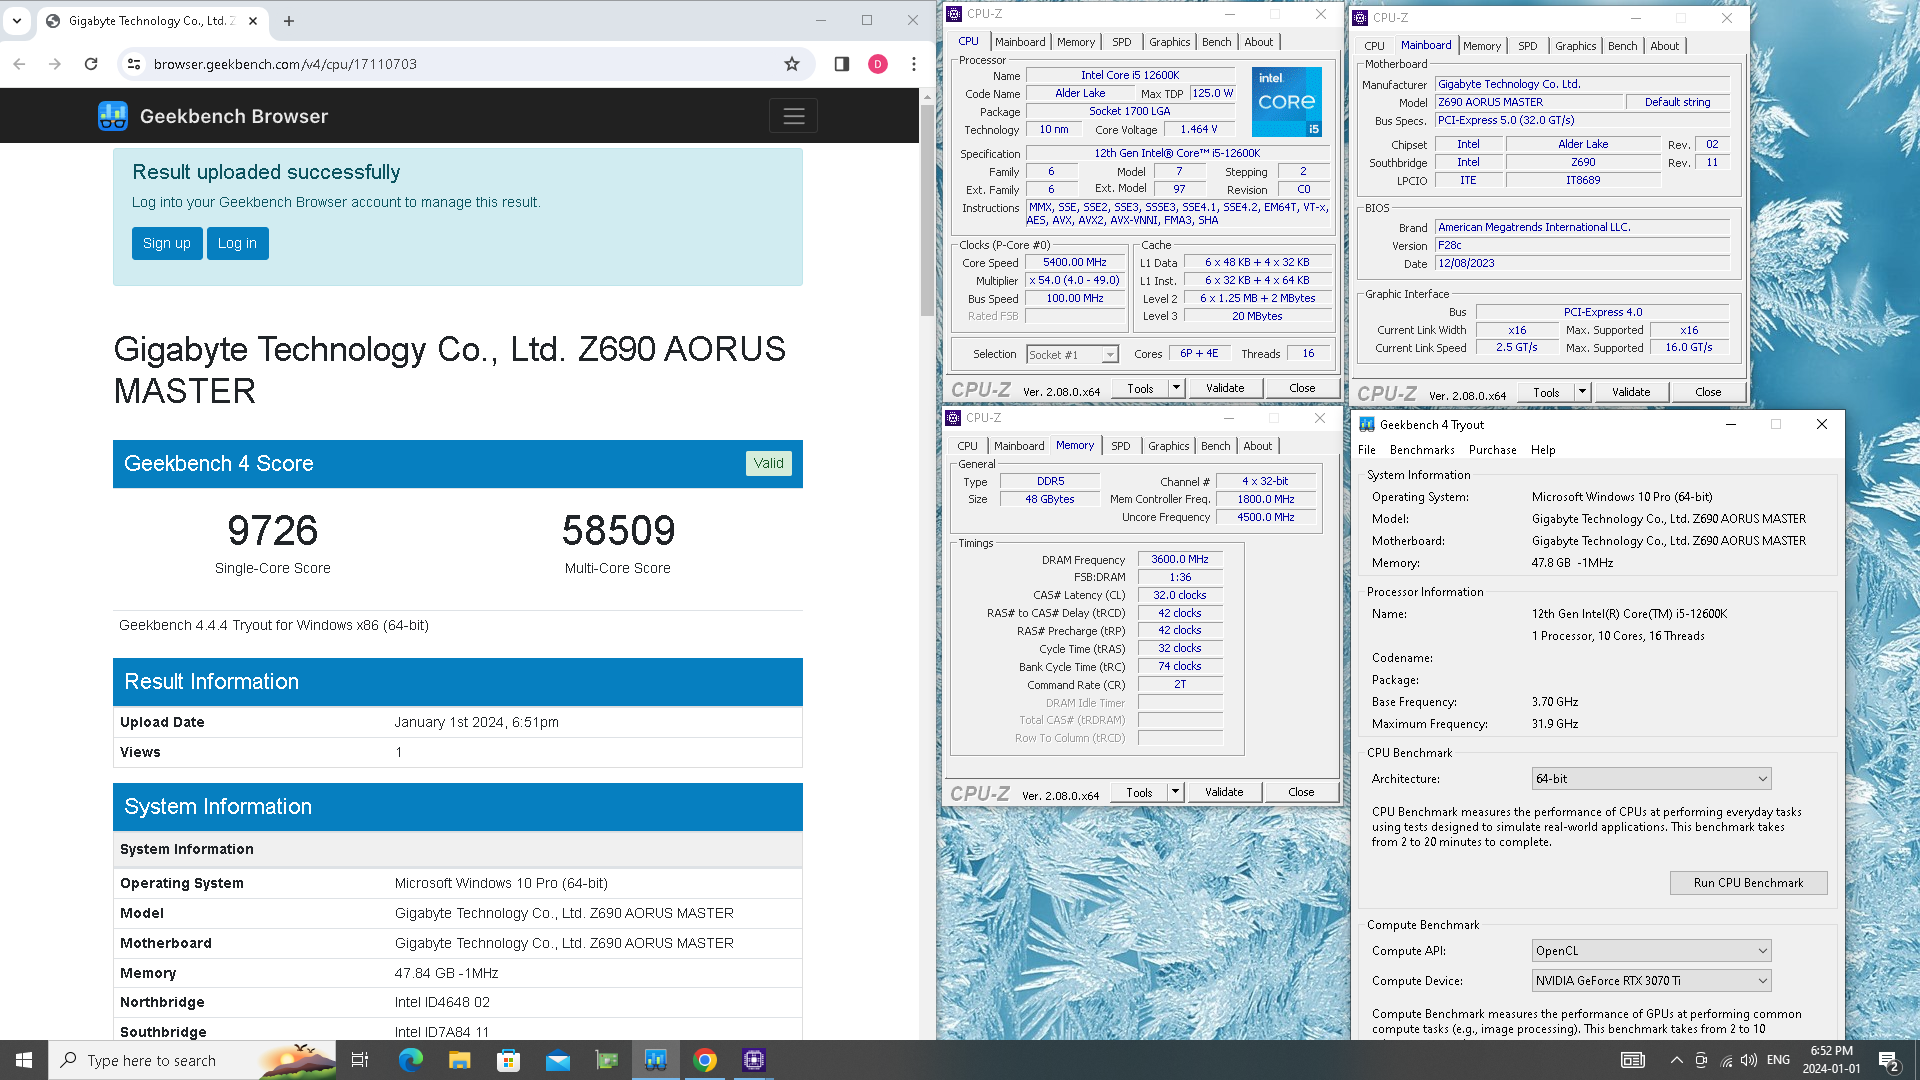Click Tools button in top-left CPU-Z window
1920x1080 pixels.
tap(1140, 389)
